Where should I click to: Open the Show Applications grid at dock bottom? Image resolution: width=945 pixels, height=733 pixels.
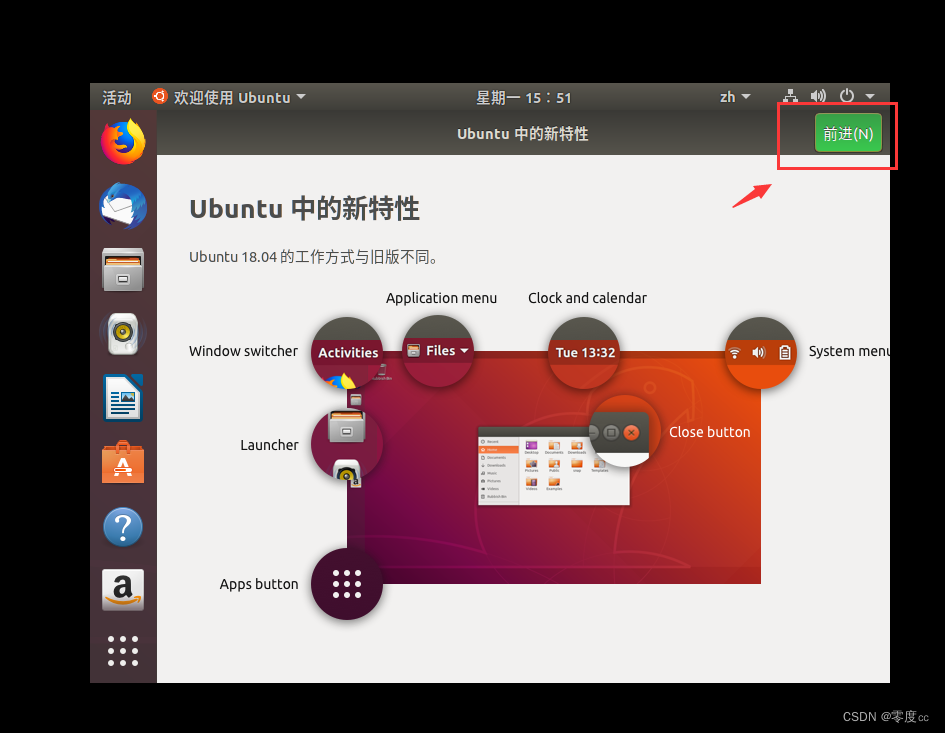[x=122, y=651]
